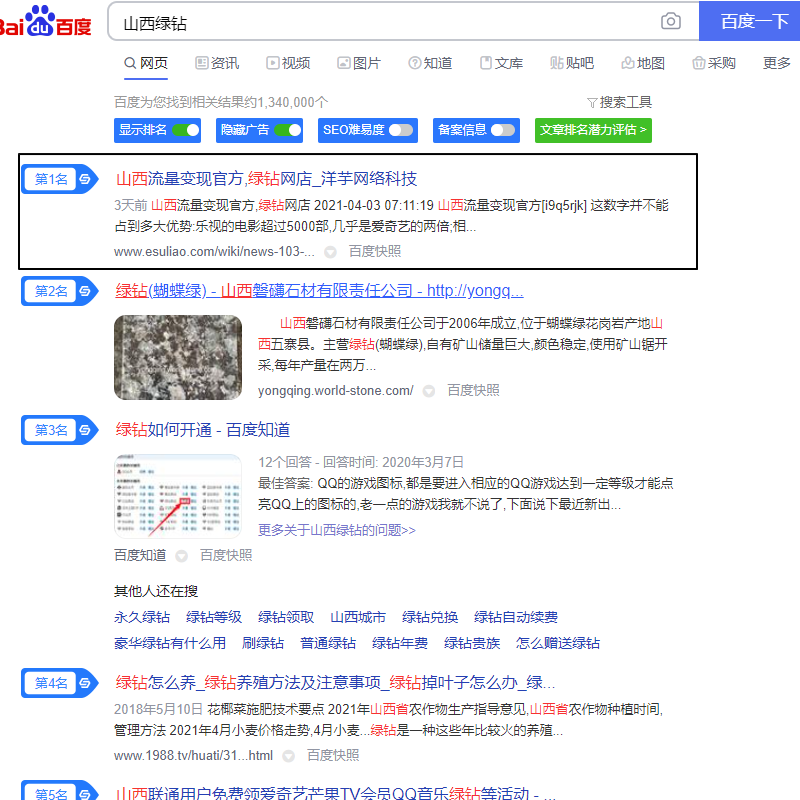Switch to the 知道 tab

pos(430,63)
